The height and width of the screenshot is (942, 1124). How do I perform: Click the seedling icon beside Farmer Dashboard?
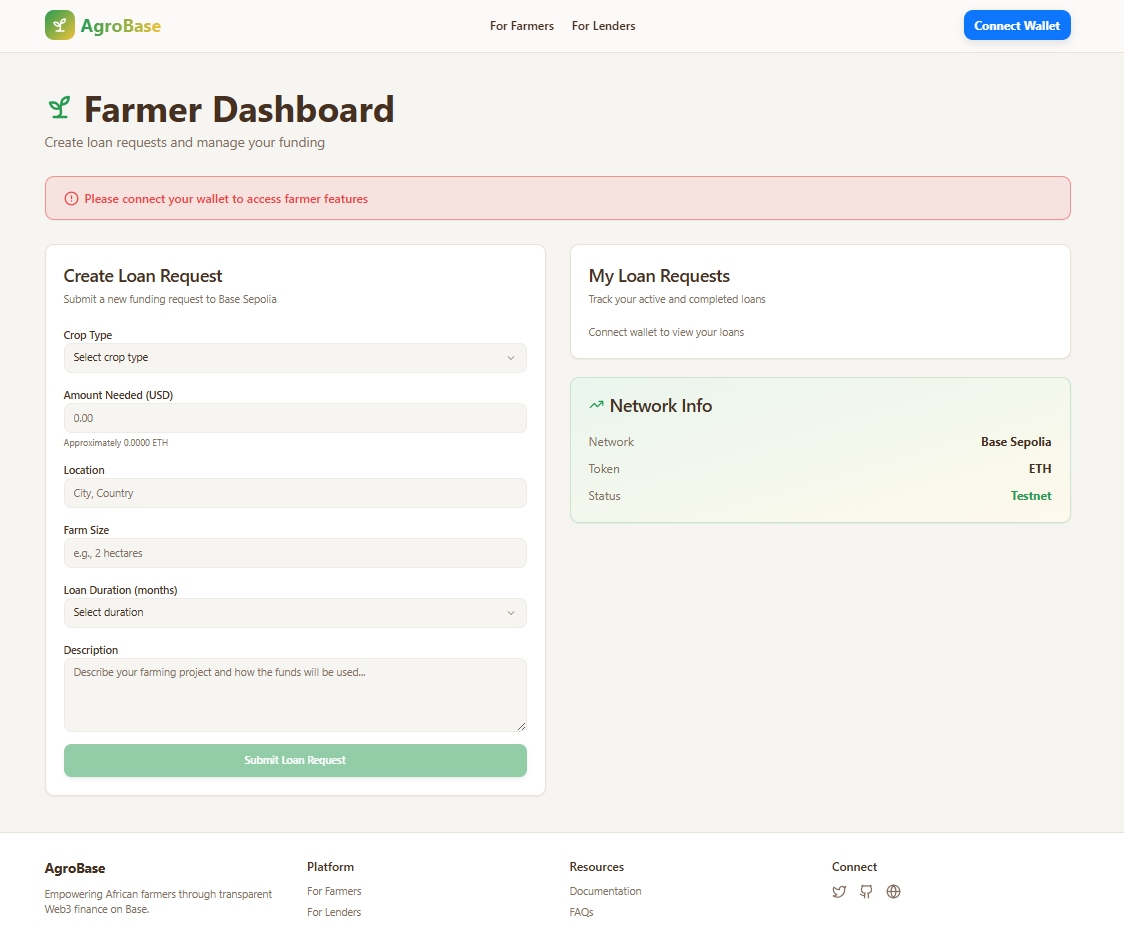coord(59,109)
